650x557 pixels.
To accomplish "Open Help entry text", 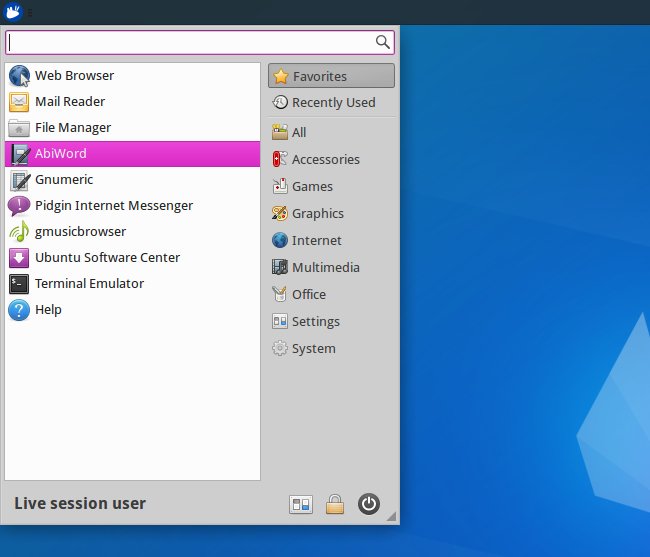I will (x=49, y=310).
